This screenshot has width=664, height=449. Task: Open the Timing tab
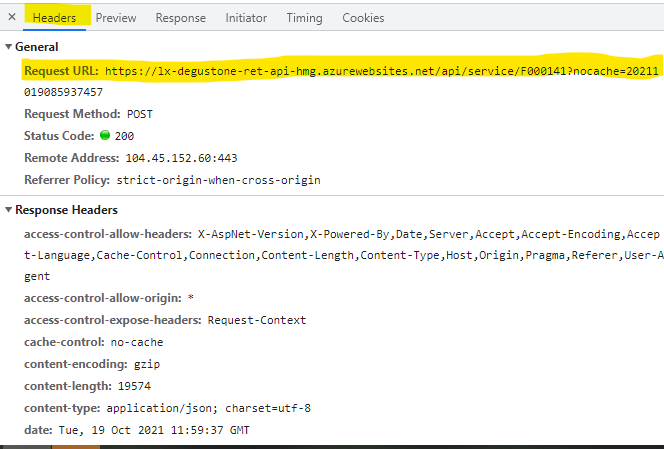(x=304, y=18)
